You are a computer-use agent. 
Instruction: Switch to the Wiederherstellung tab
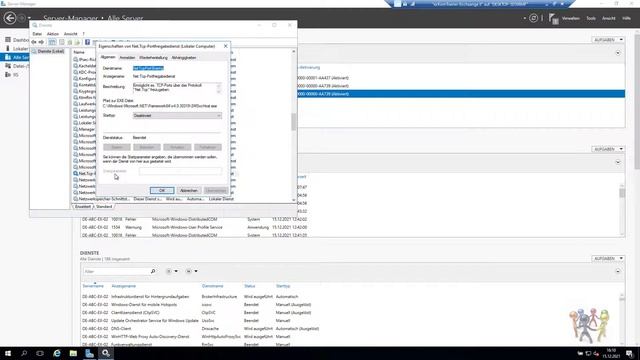tap(153, 58)
